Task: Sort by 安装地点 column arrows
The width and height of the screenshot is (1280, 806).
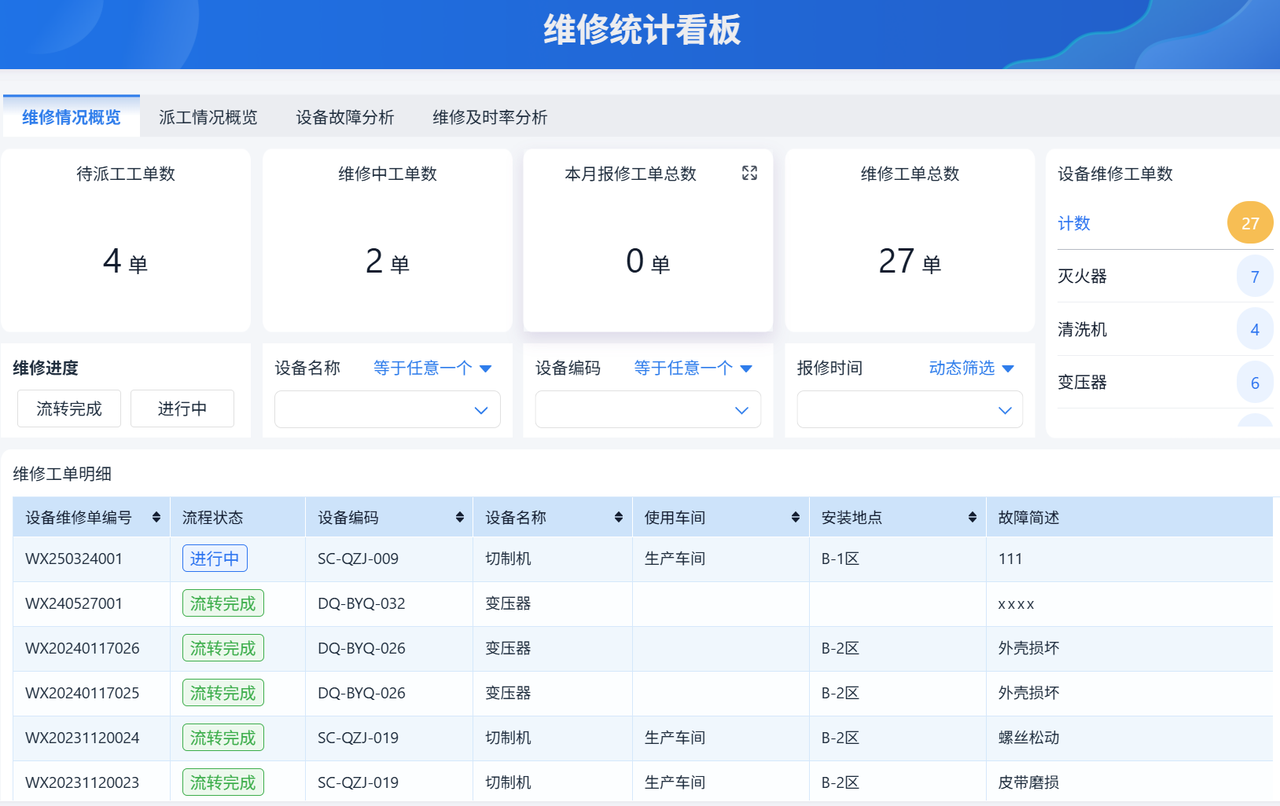Action: point(972,518)
